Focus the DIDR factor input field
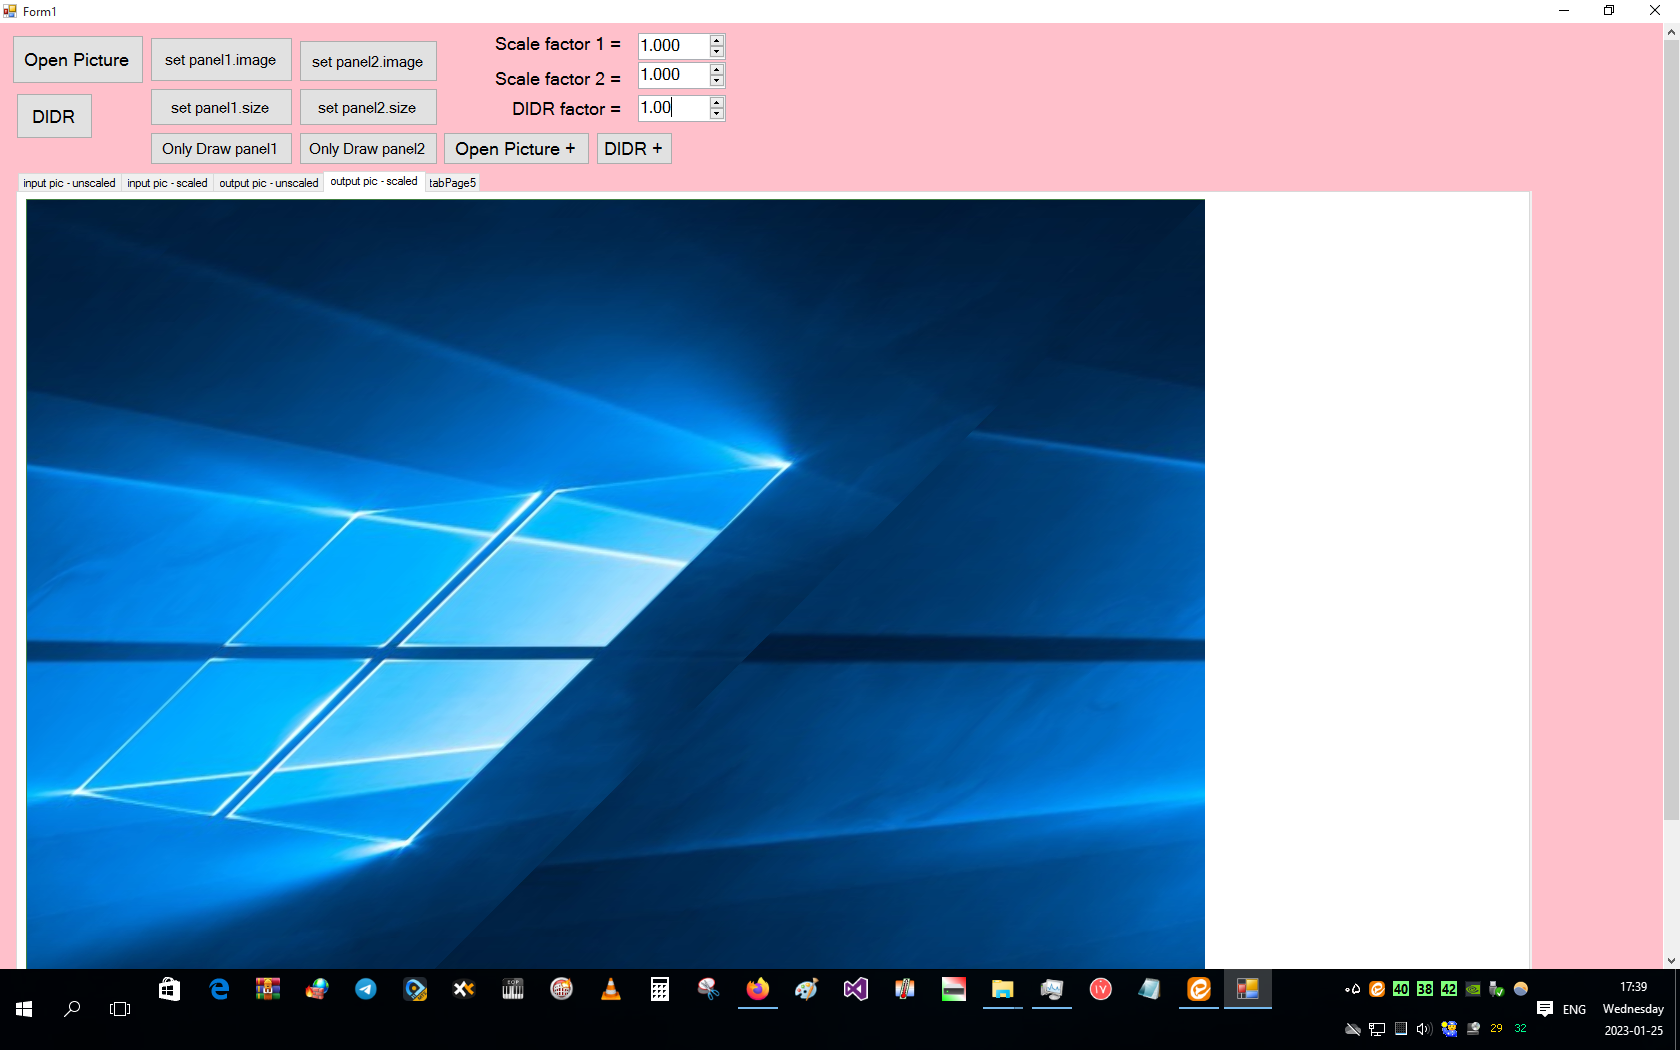Image resolution: width=1680 pixels, height=1050 pixels. tap(674, 108)
